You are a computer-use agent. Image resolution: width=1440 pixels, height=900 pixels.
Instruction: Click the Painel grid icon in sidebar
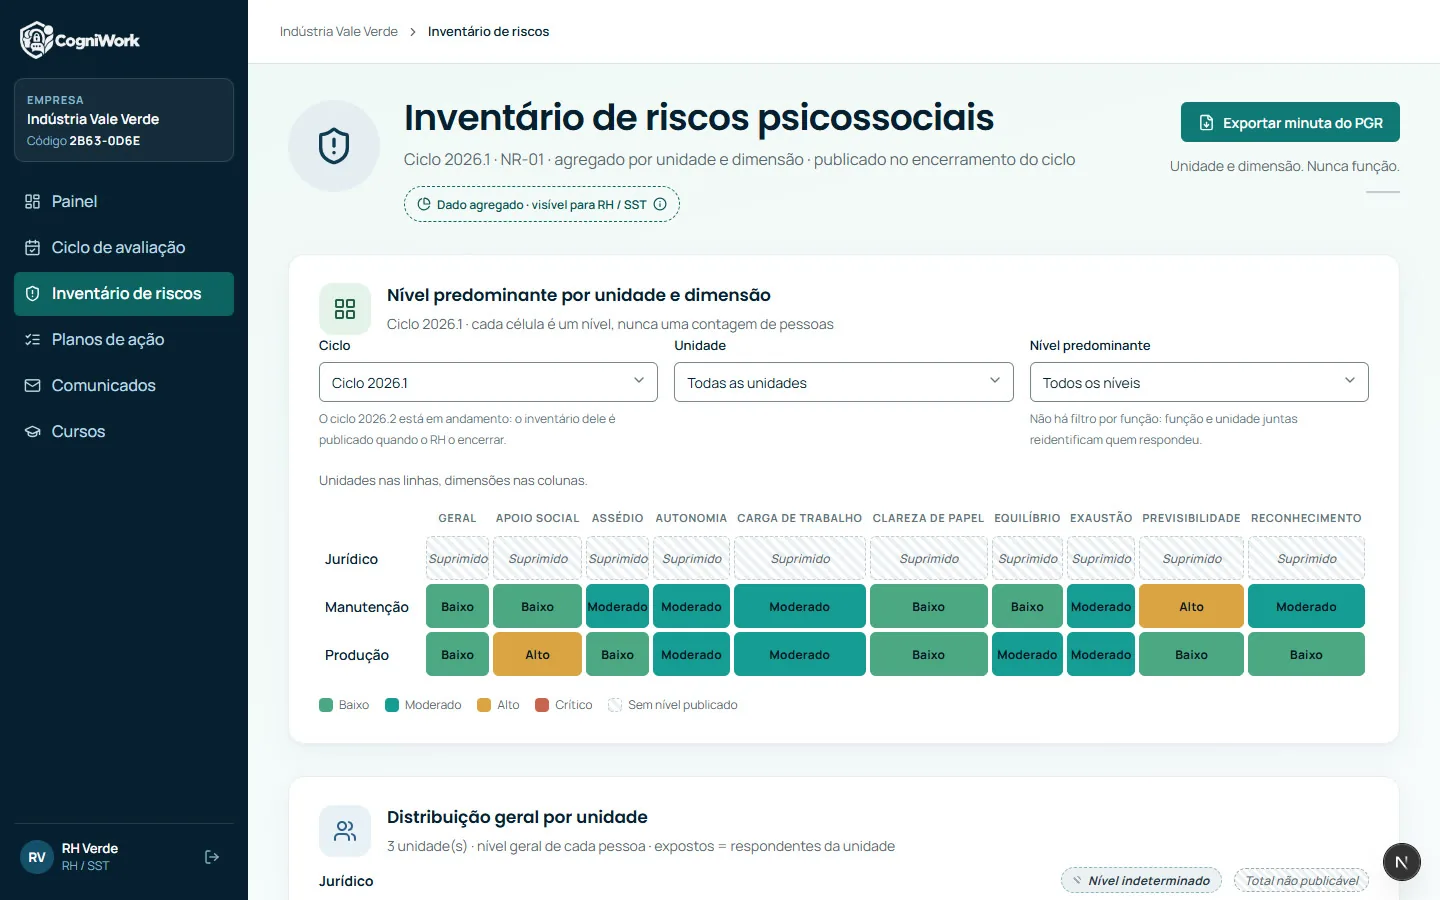(x=32, y=202)
